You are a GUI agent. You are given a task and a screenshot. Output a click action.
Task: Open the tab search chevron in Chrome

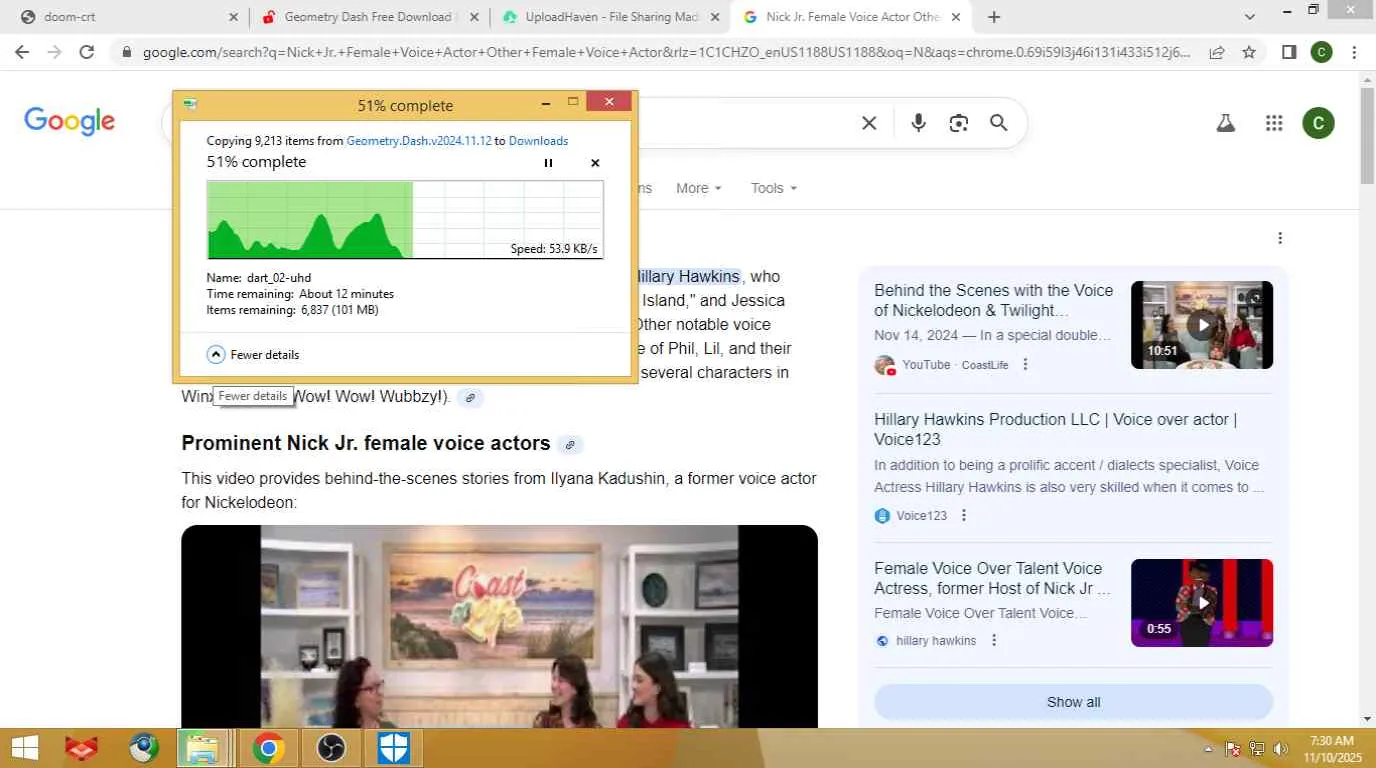coord(1250,17)
